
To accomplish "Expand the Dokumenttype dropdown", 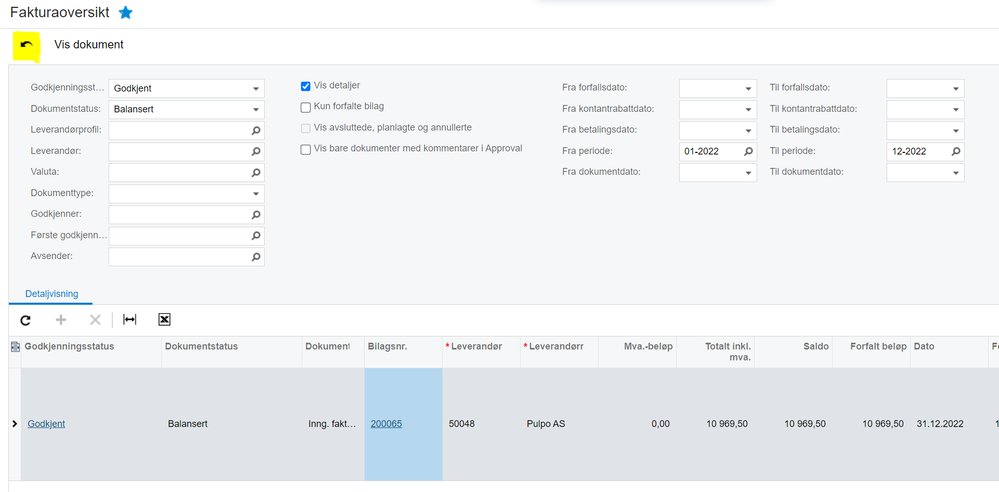I will click(255, 194).
